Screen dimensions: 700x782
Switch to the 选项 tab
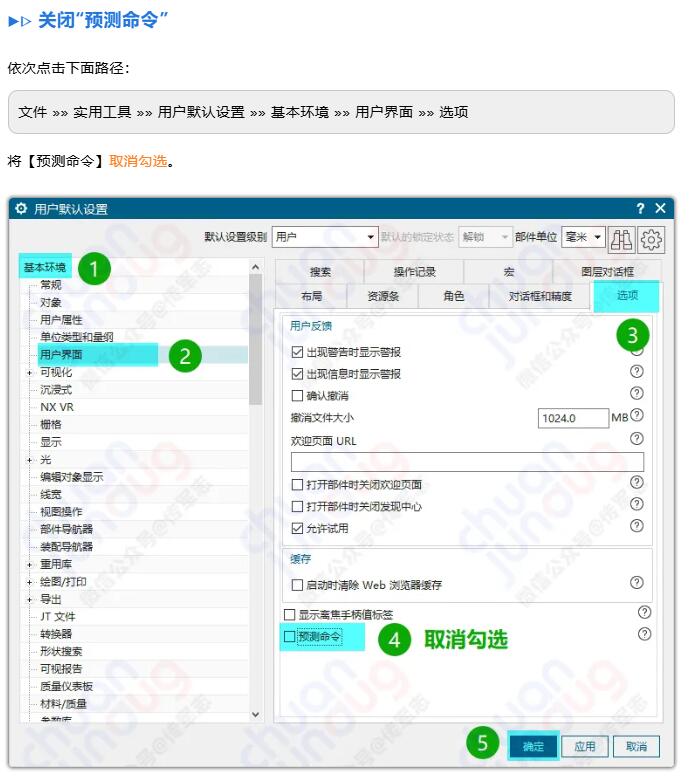(x=627, y=296)
